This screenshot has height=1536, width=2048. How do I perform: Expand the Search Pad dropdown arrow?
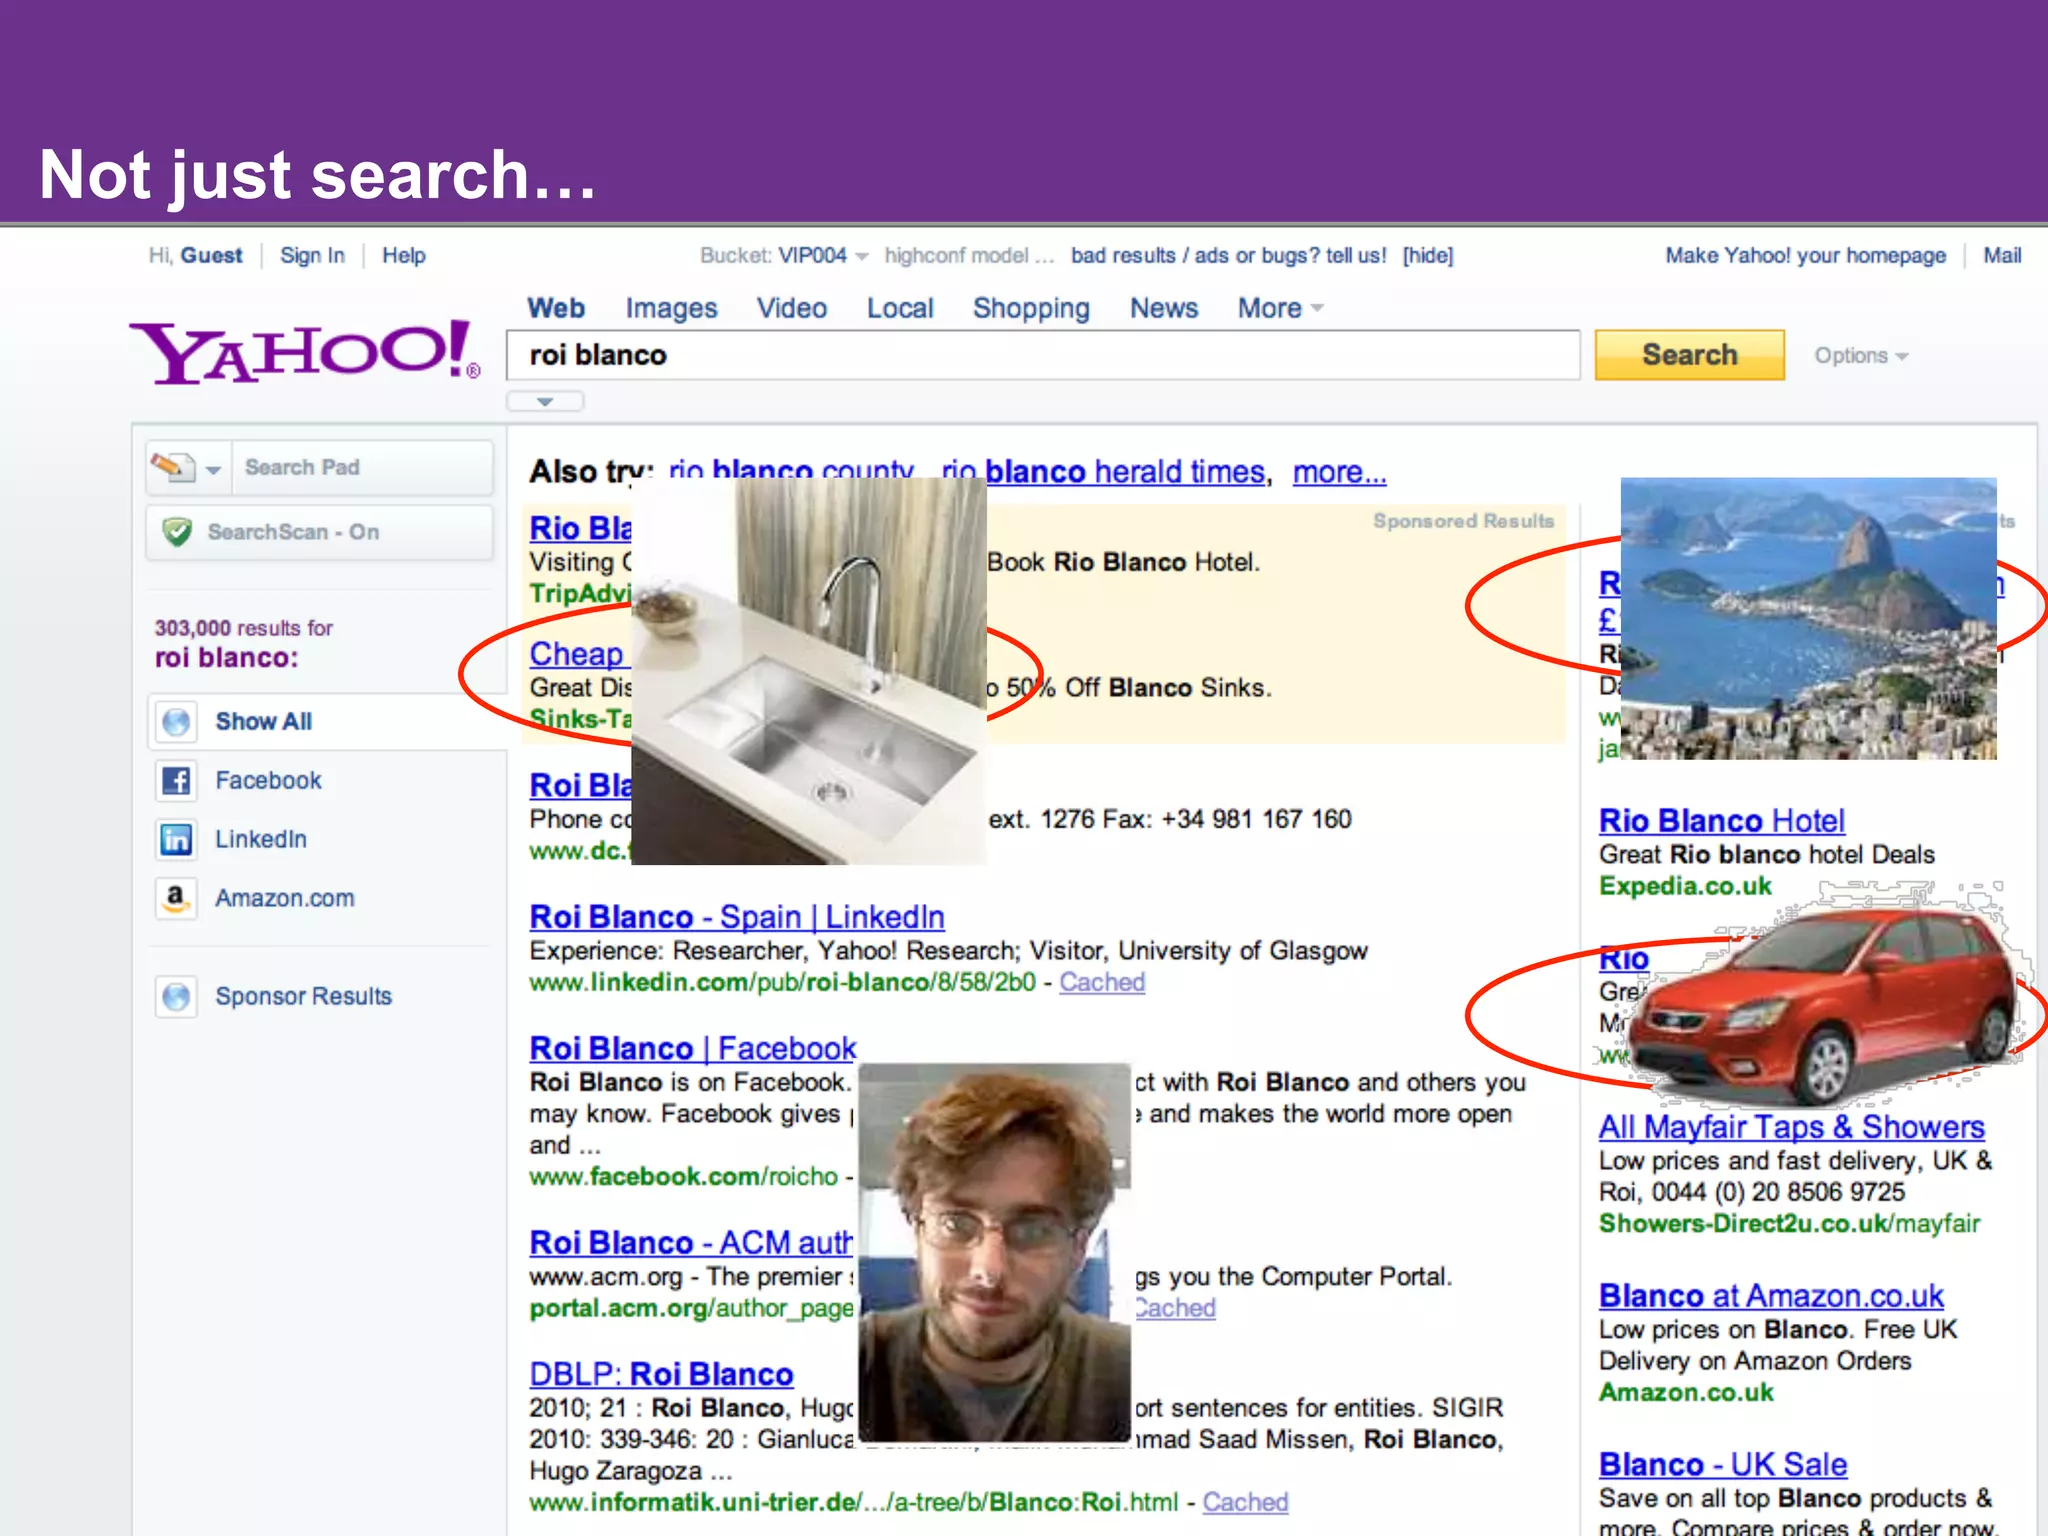click(213, 469)
